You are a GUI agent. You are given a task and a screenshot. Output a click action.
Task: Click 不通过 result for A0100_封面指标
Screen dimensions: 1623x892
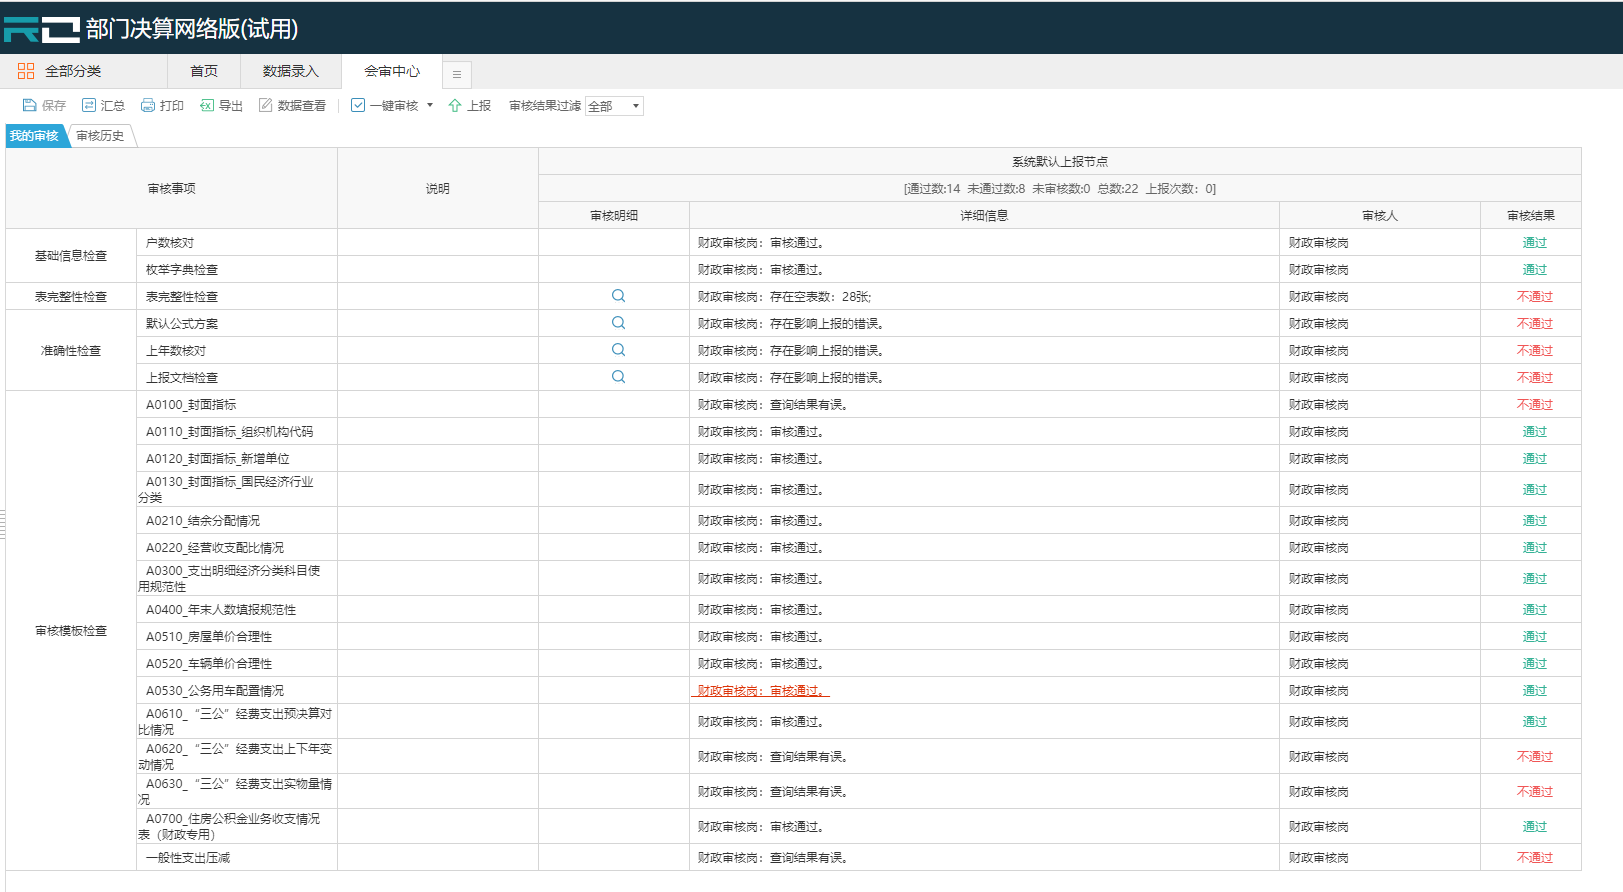[x=1534, y=405]
